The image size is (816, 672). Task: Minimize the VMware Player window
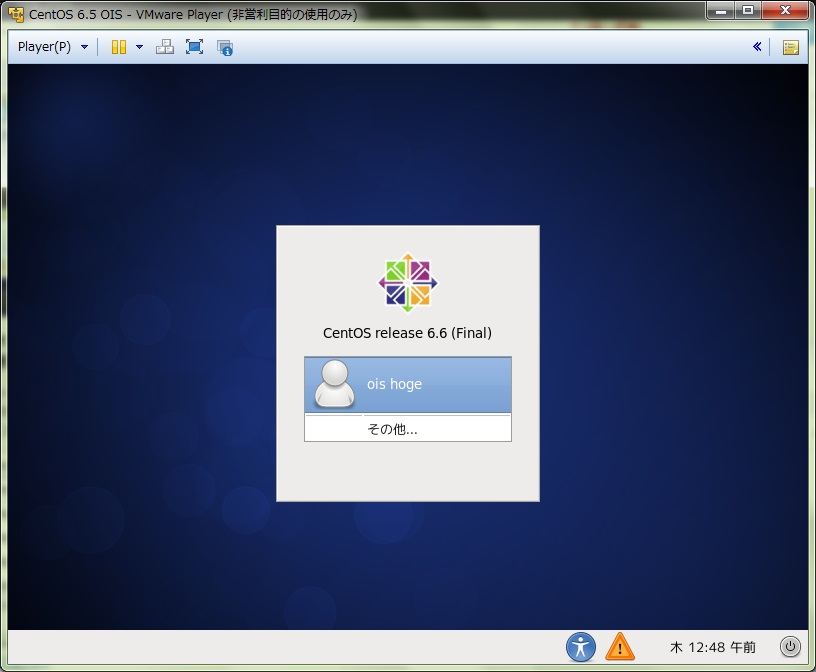[721, 10]
